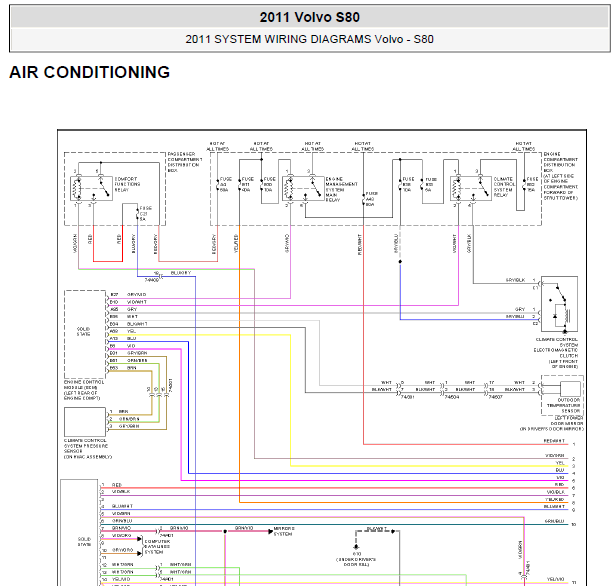Click the Climate Control System Relay symbol
The width and height of the screenshot is (616, 586).
point(471,189)
